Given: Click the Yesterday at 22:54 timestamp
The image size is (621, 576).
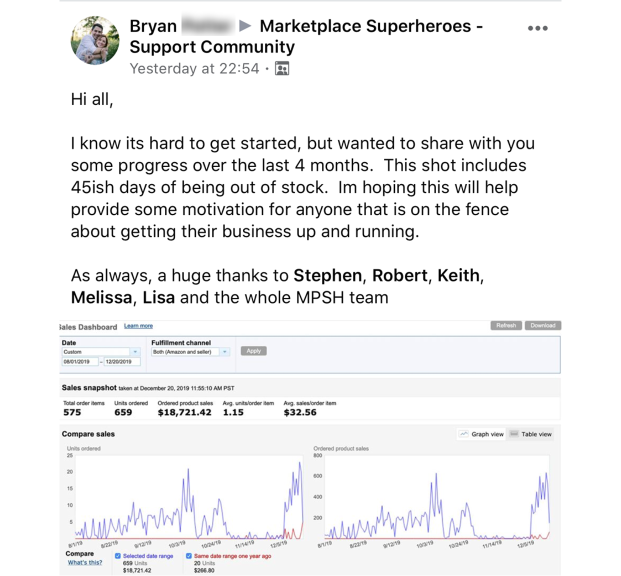Looking at the screenshot, I should (195, 69).
